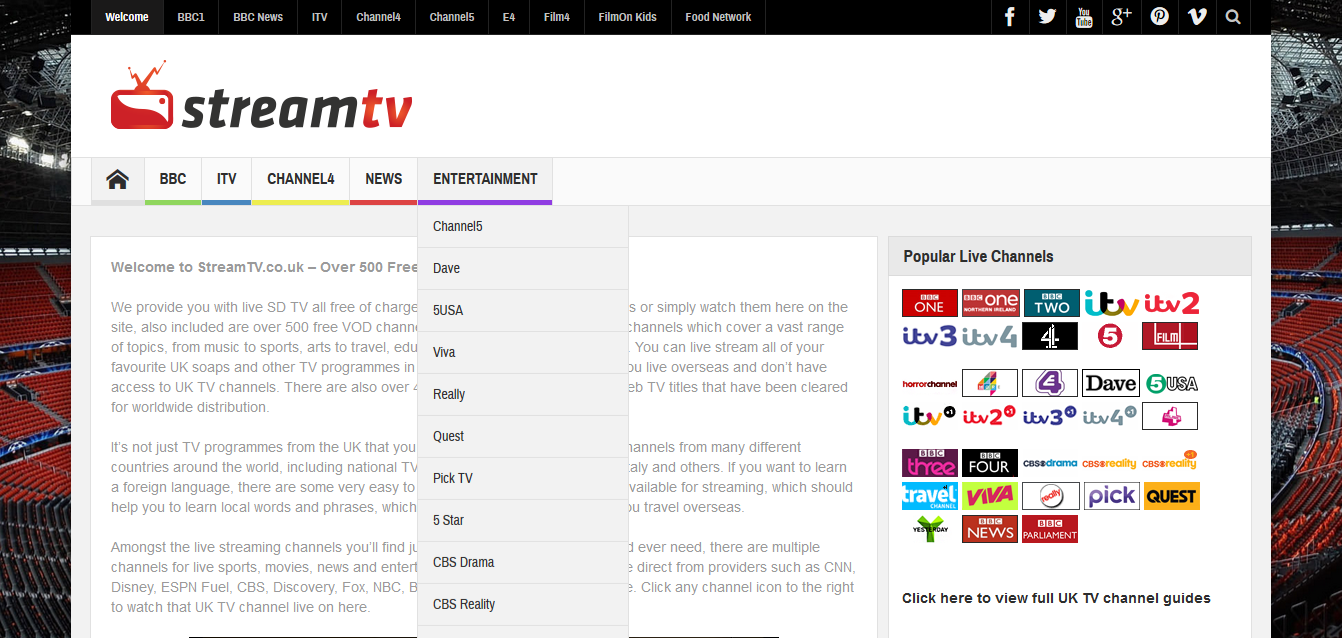Open the BBC1 link in the top bar
The width and height of the screenshot is (1342, 638).
(x=191, y=17)
